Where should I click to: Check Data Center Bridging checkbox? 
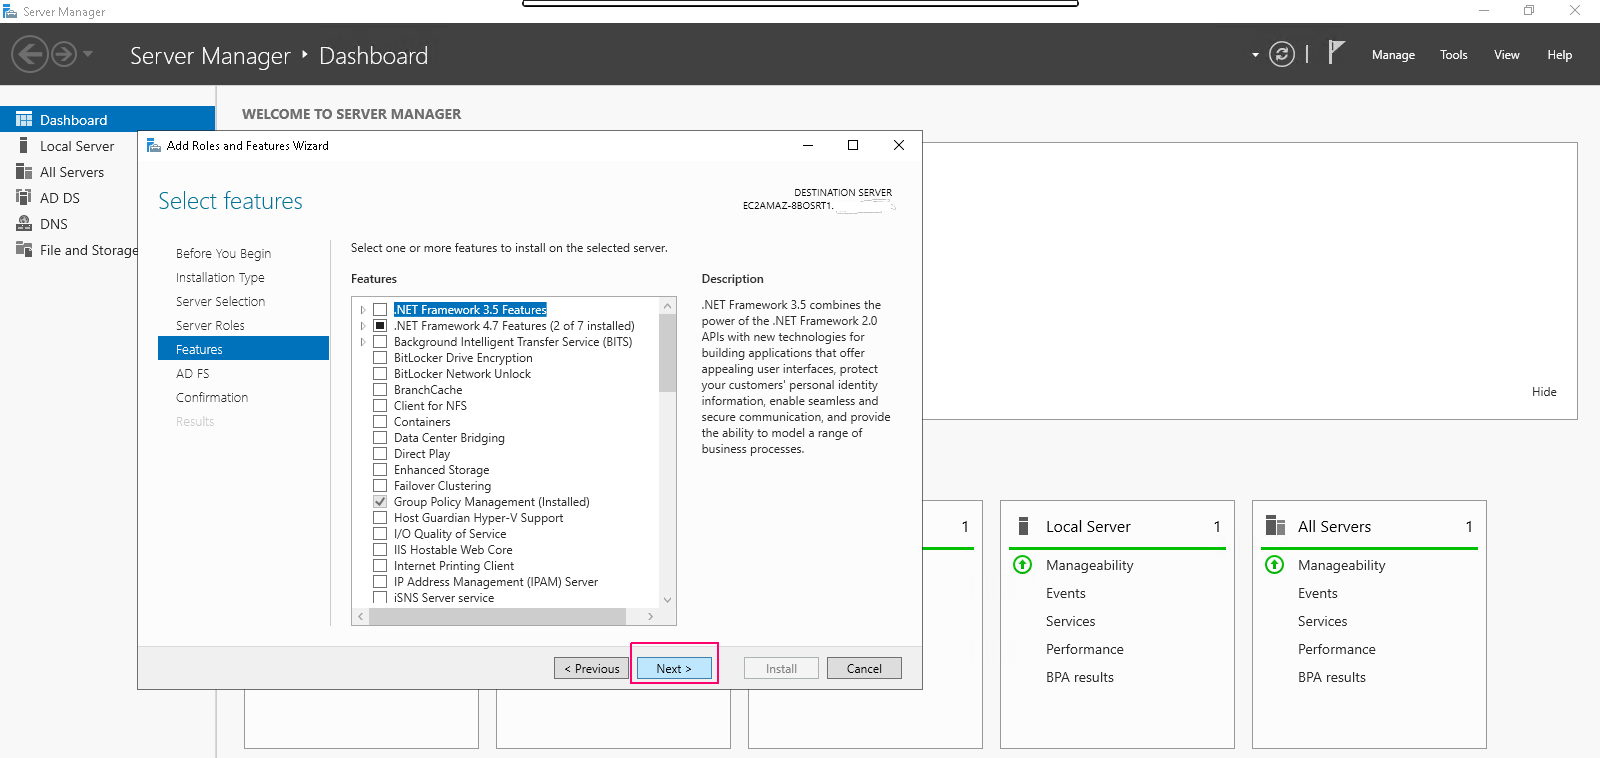(x=380, y=438)
